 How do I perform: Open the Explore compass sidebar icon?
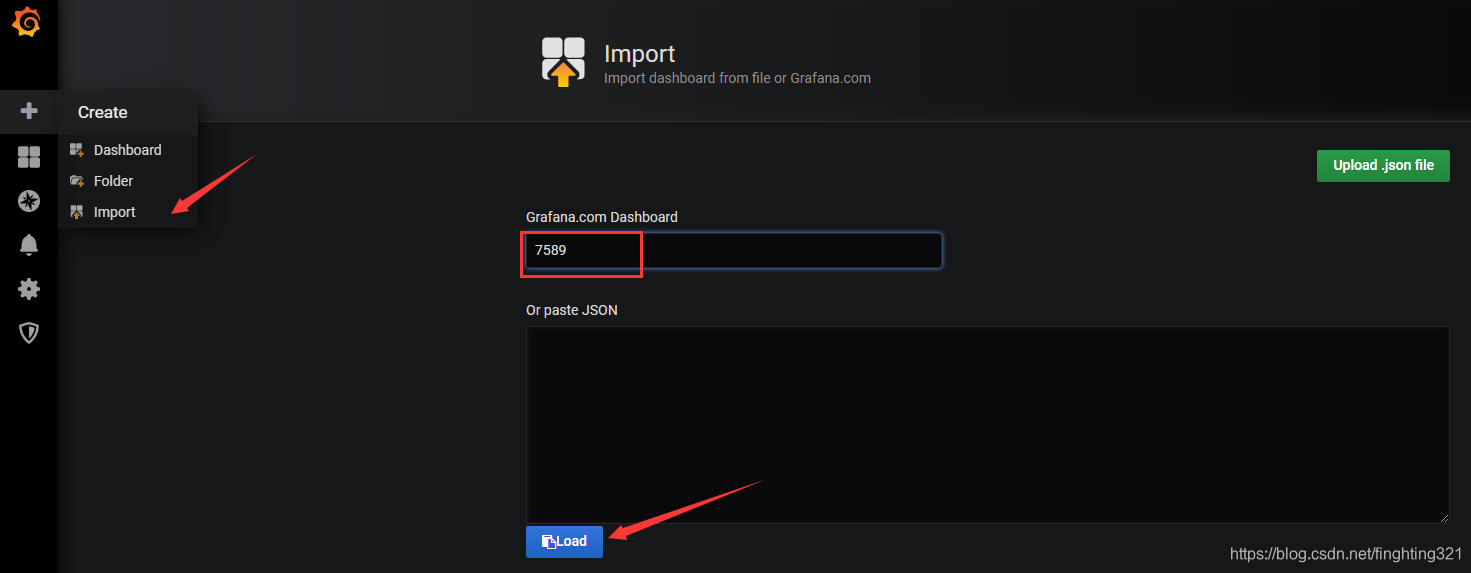tap(29, 201)
